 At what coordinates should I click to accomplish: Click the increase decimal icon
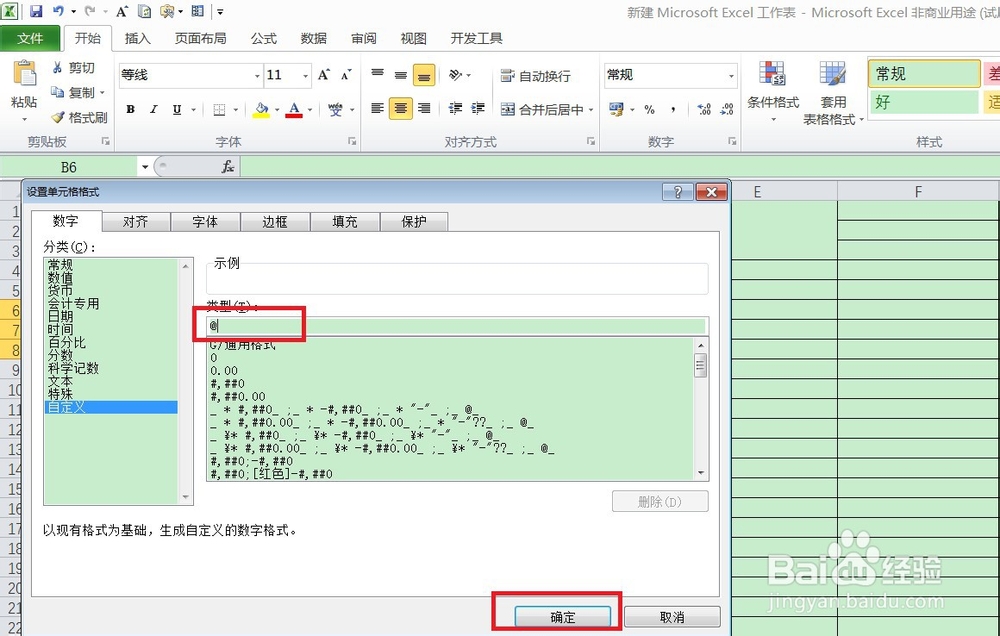[702, 109]
